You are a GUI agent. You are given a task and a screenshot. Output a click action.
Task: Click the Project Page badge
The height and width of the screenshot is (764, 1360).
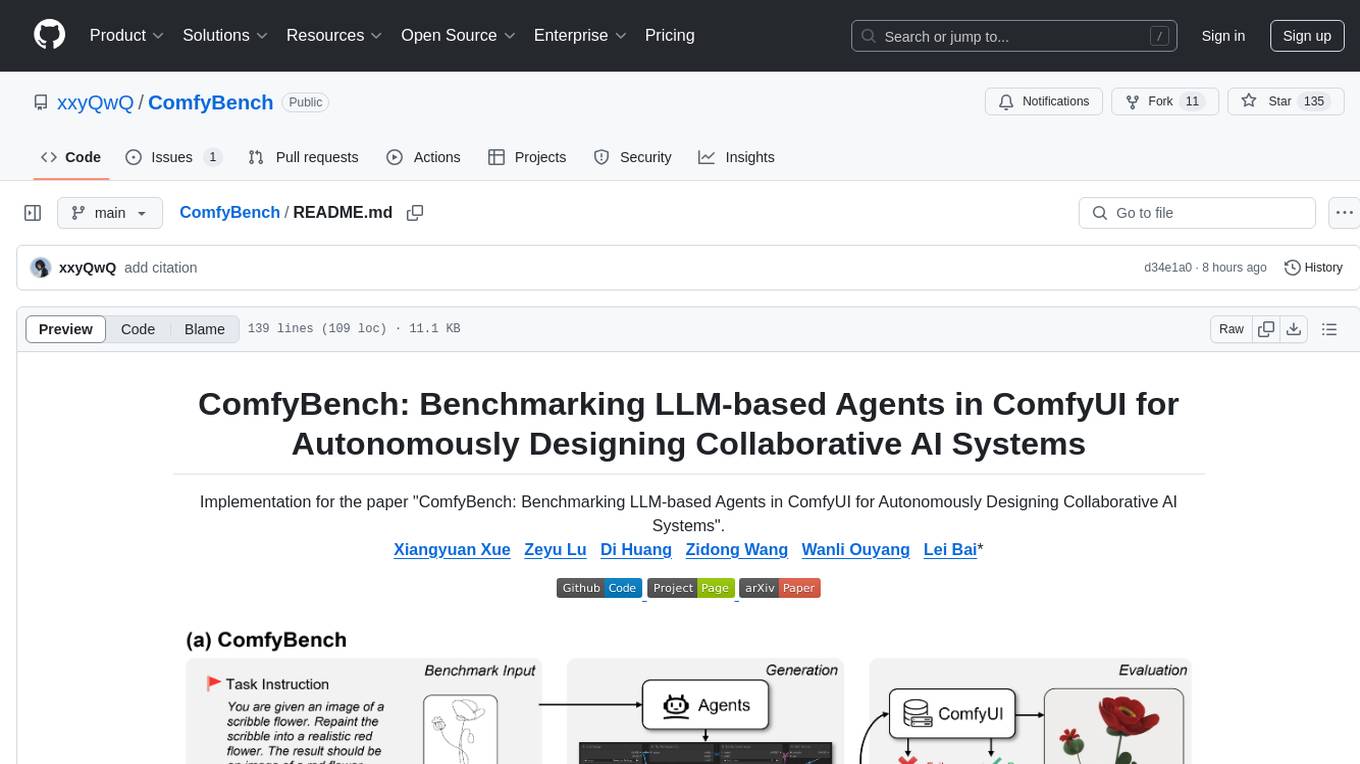click(691, 588)
